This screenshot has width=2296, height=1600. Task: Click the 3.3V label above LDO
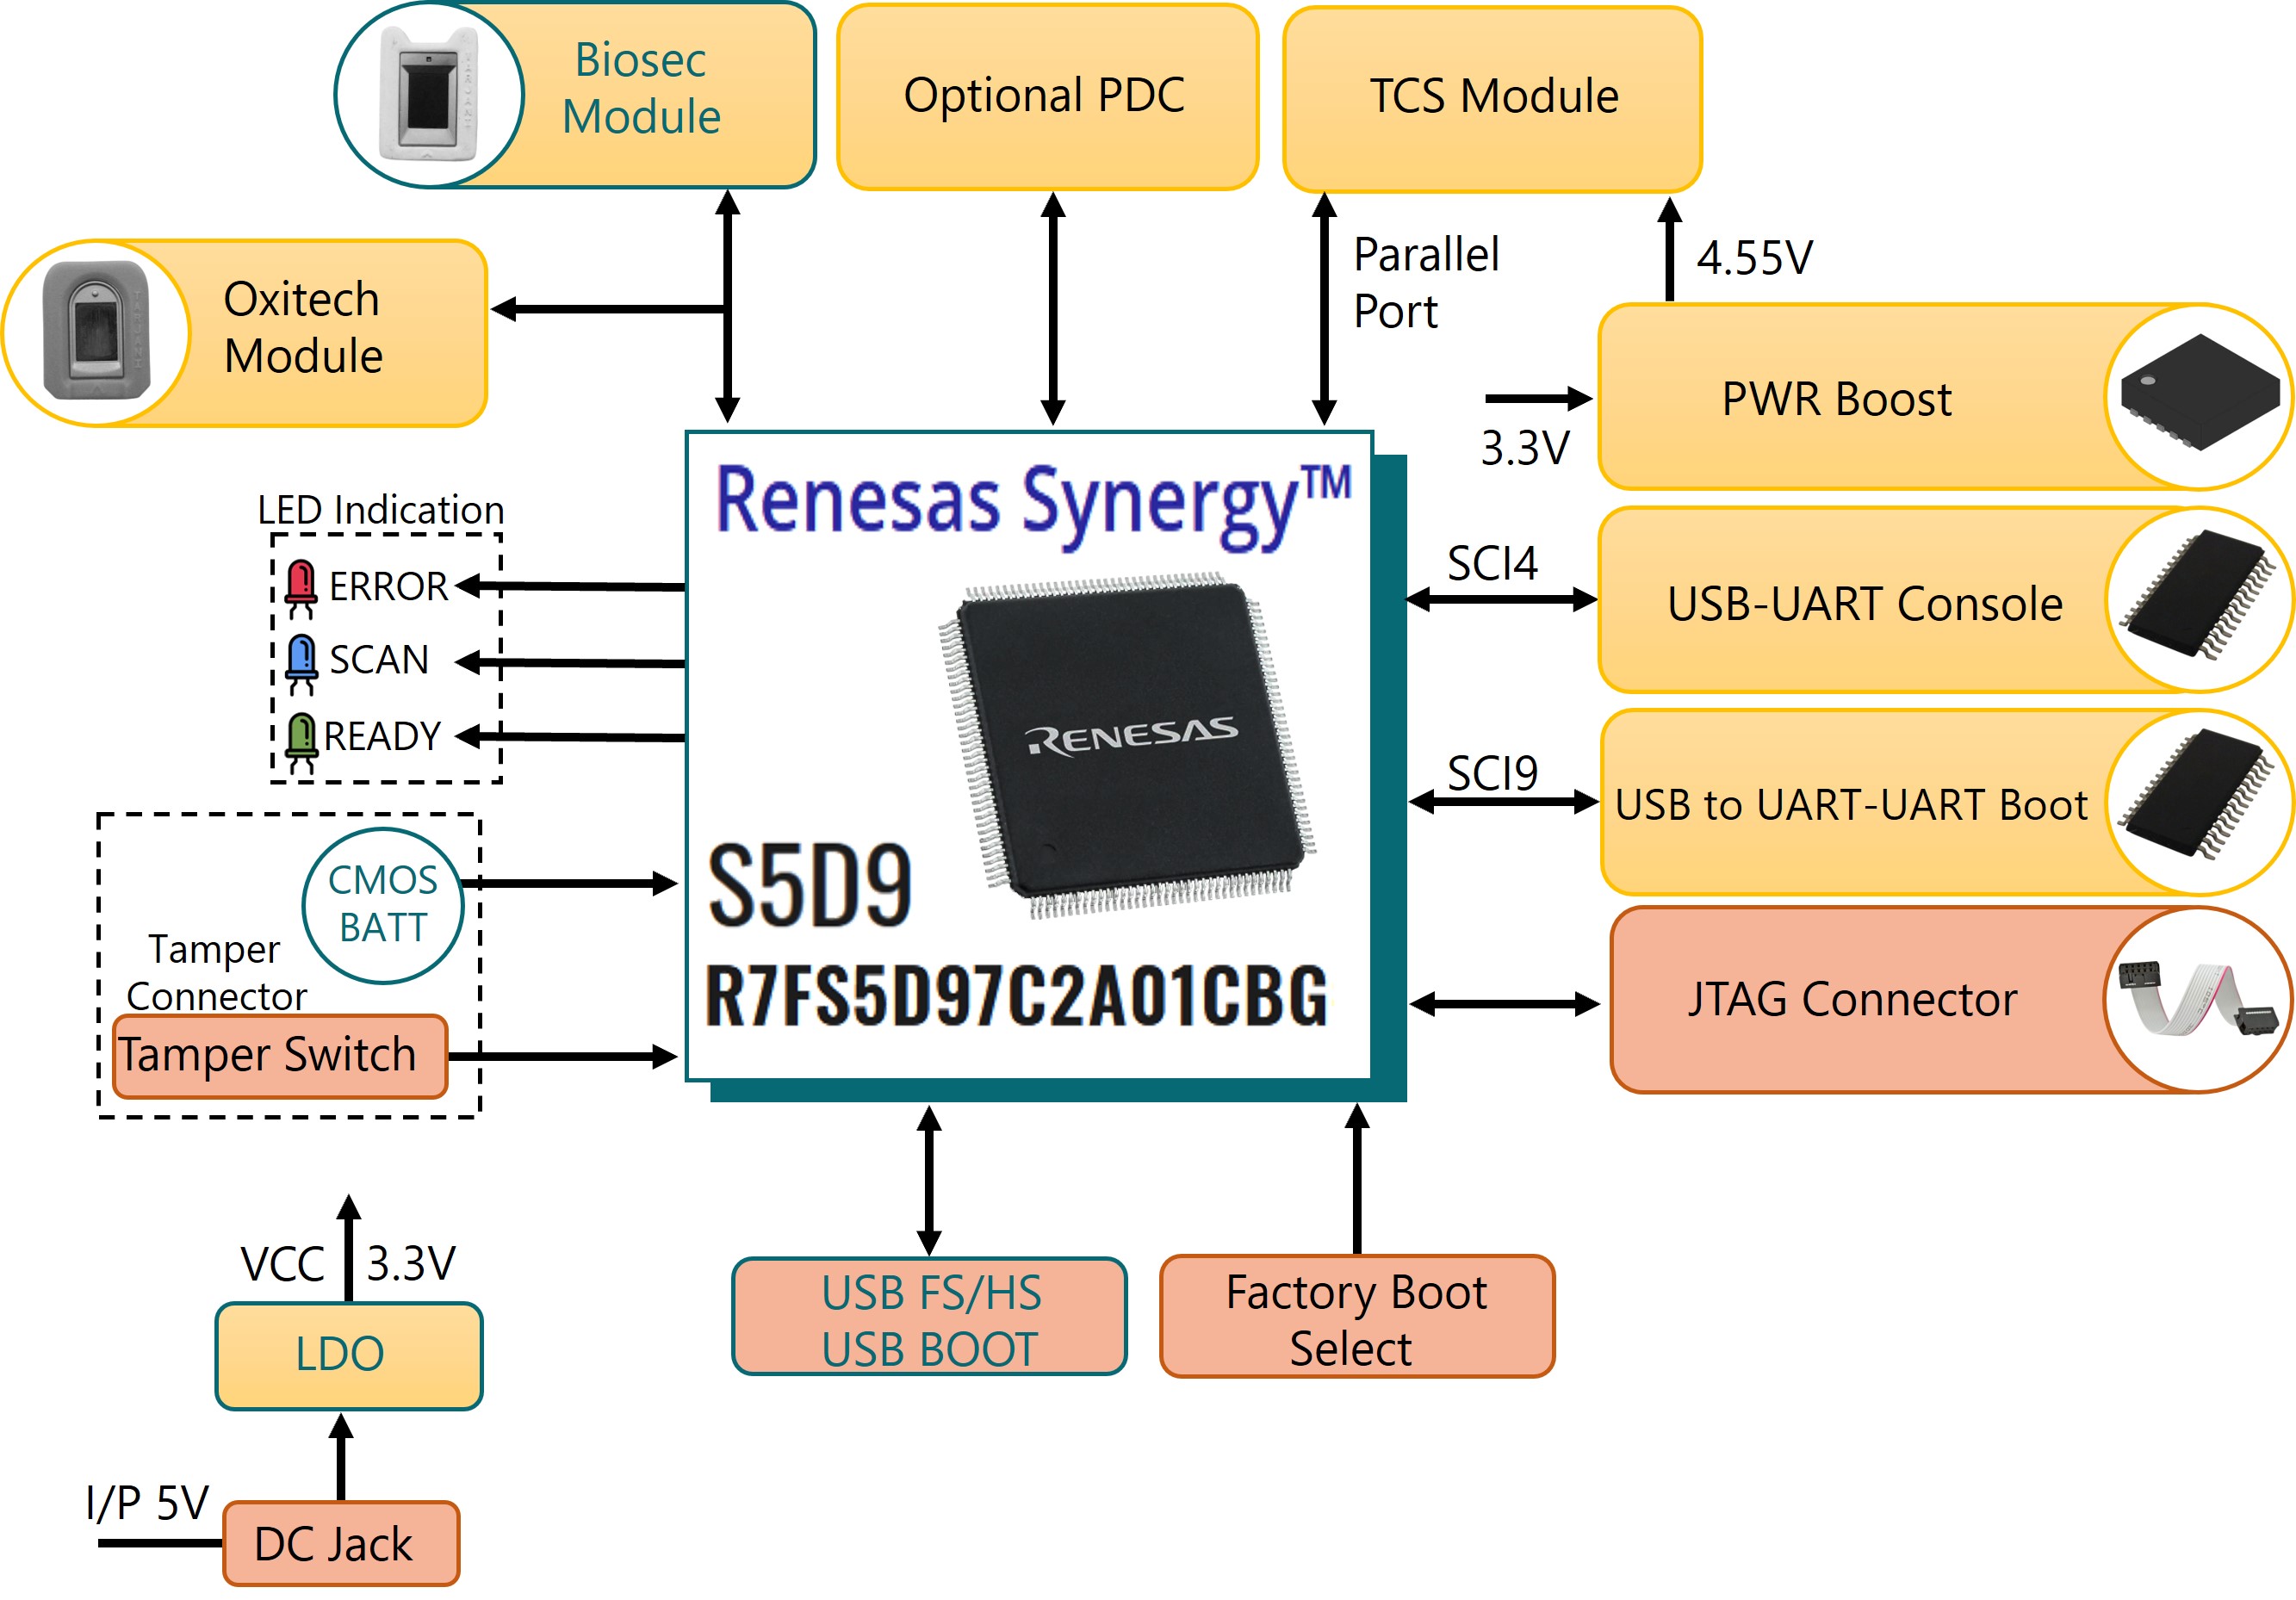coord(411,1264)
